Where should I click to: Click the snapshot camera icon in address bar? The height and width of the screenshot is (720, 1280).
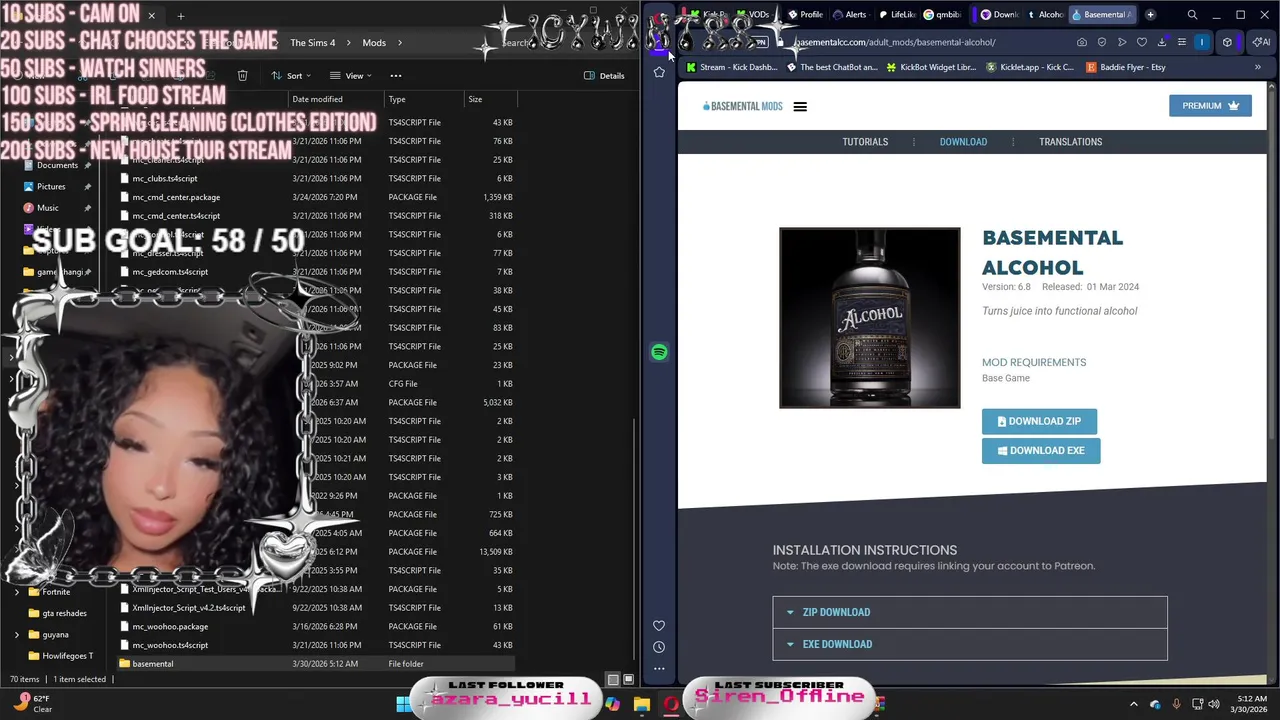pyautogui.click(x=1082, y=42)
